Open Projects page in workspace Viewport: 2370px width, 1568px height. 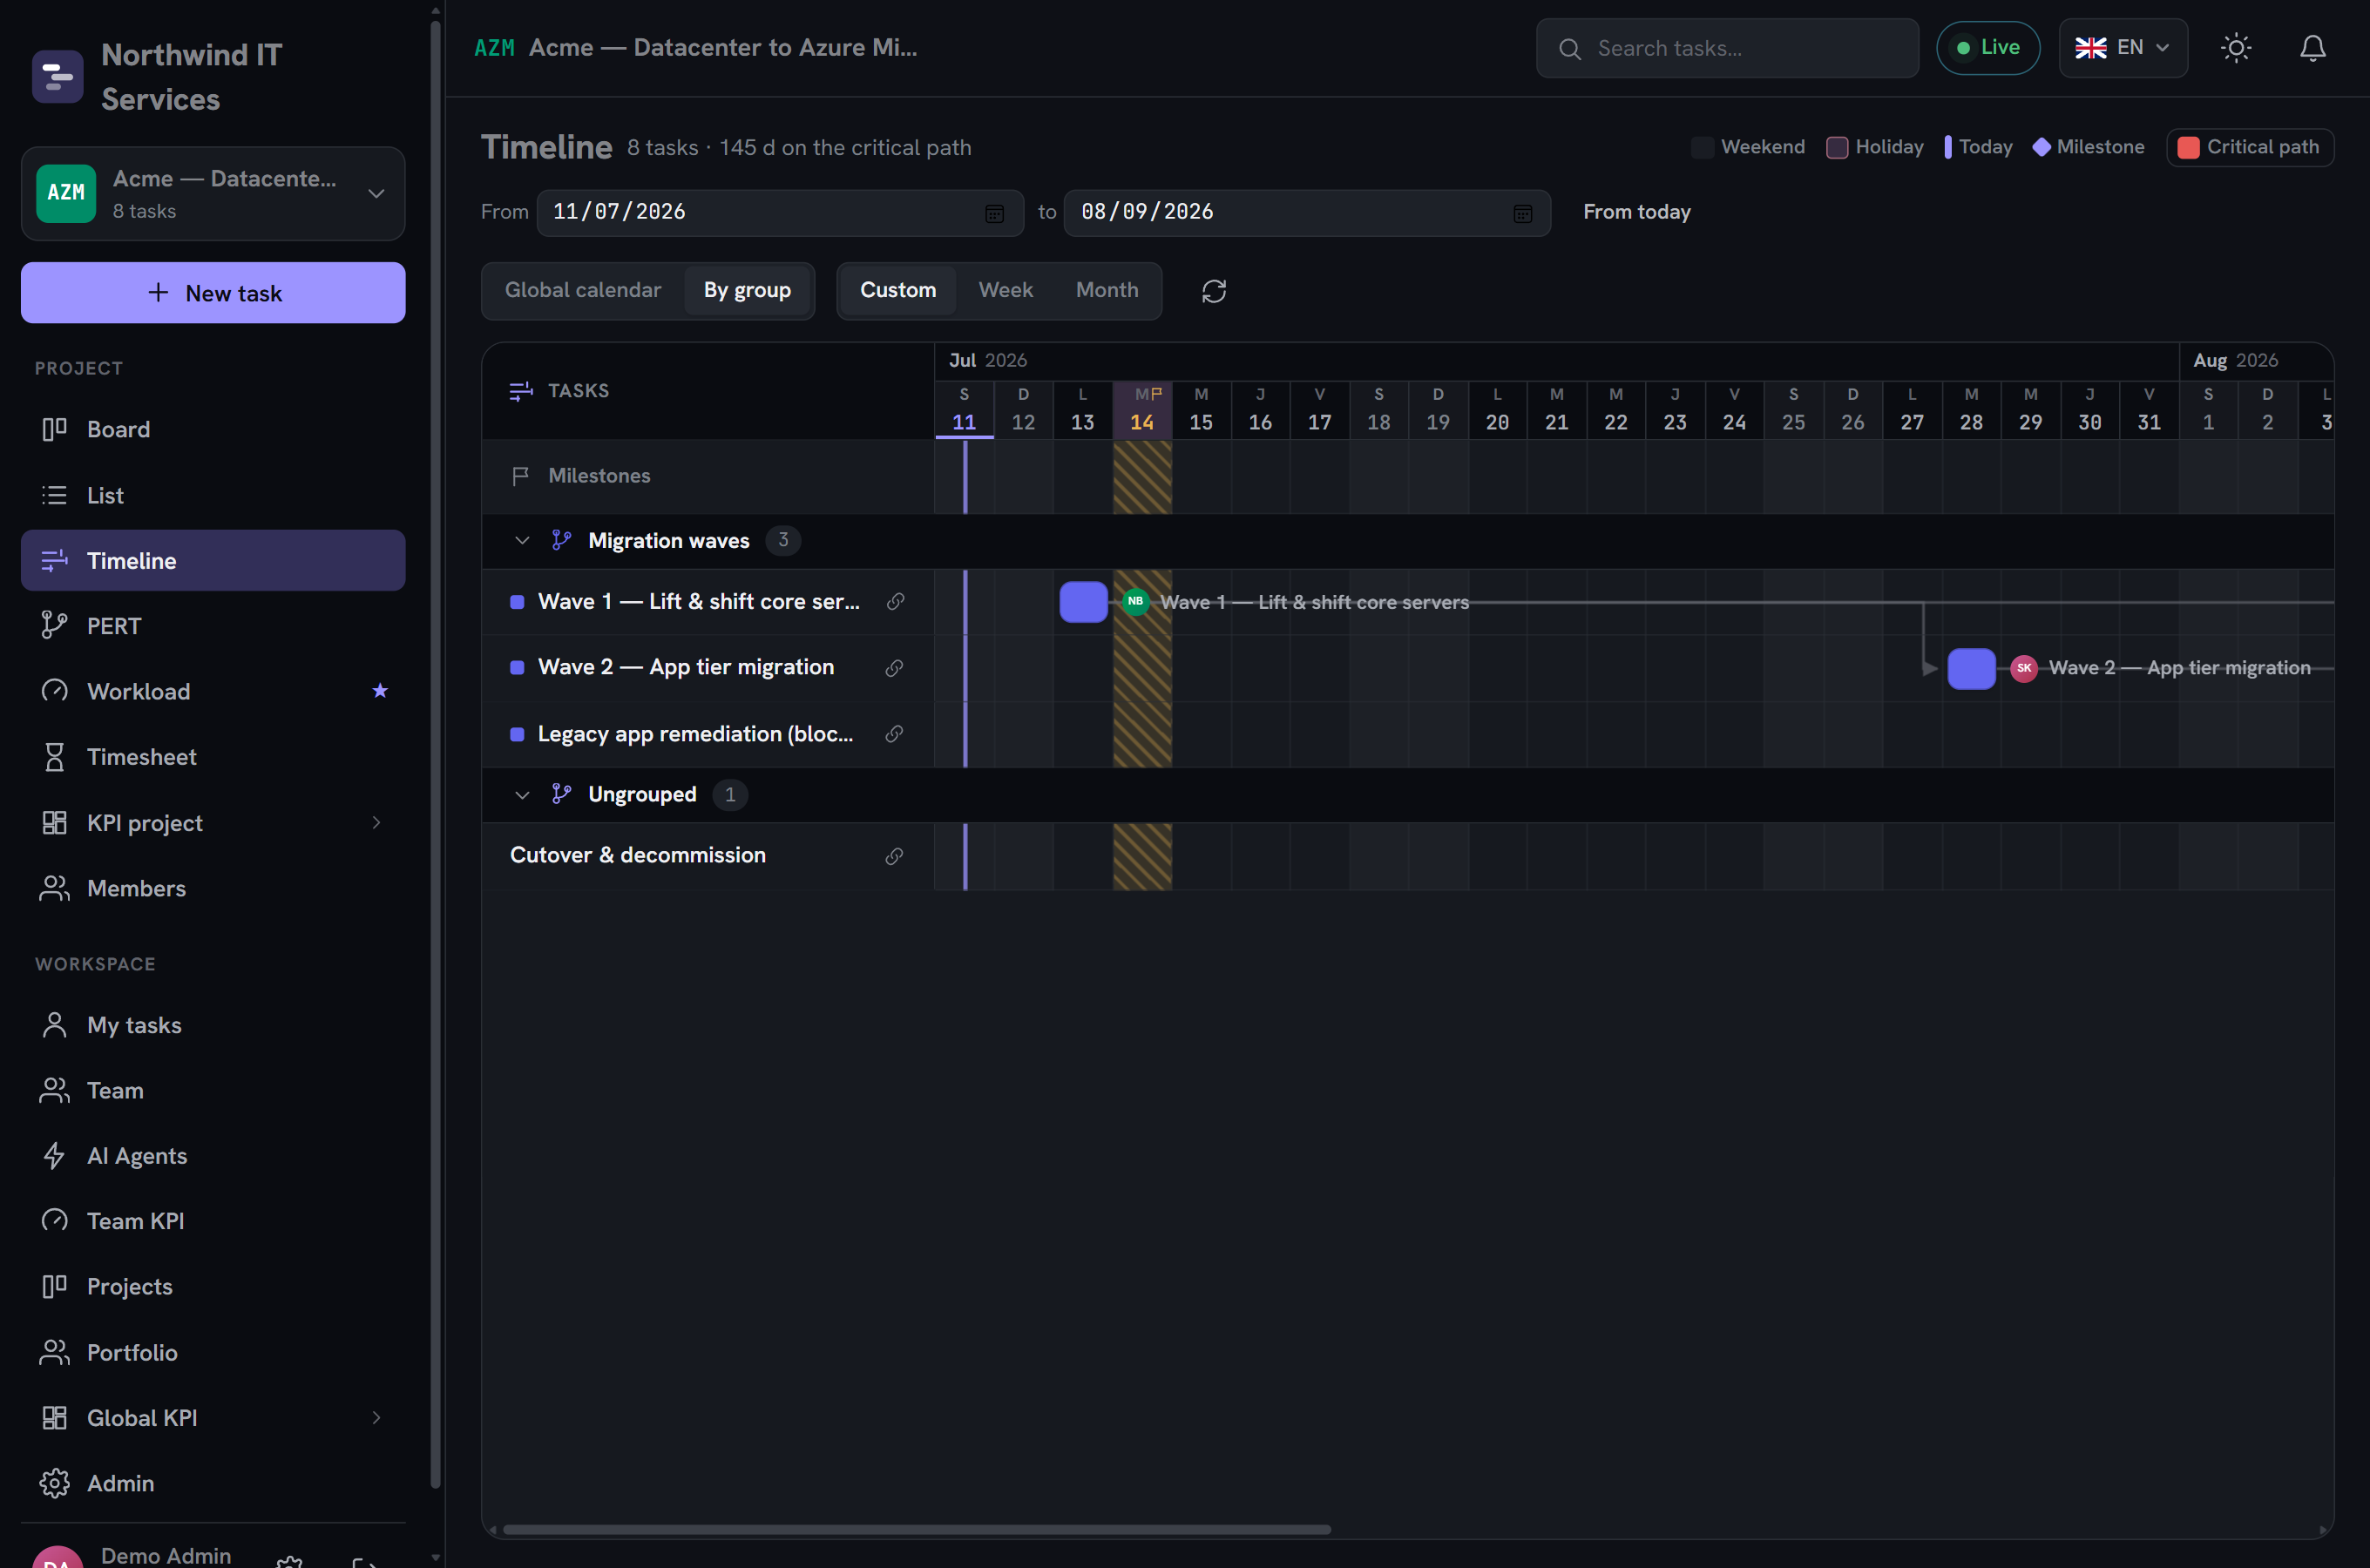(x=213, y=1286)
